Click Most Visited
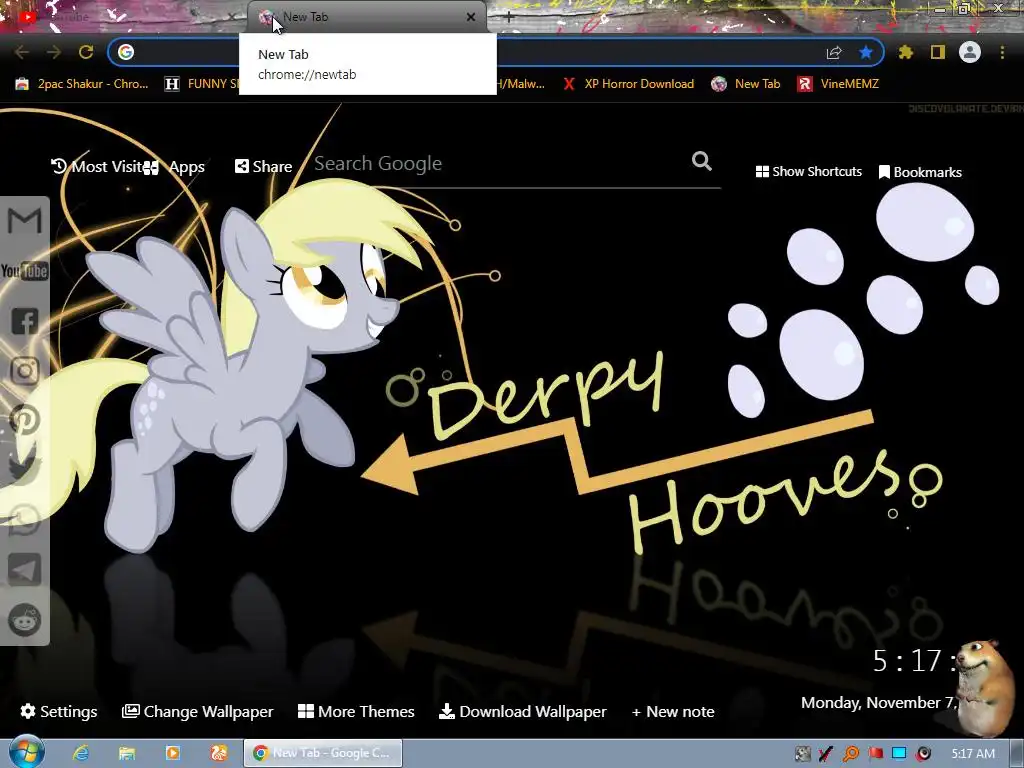This screenshot has height=768, width=1024. pyautogui.click(x=97, y=167)
